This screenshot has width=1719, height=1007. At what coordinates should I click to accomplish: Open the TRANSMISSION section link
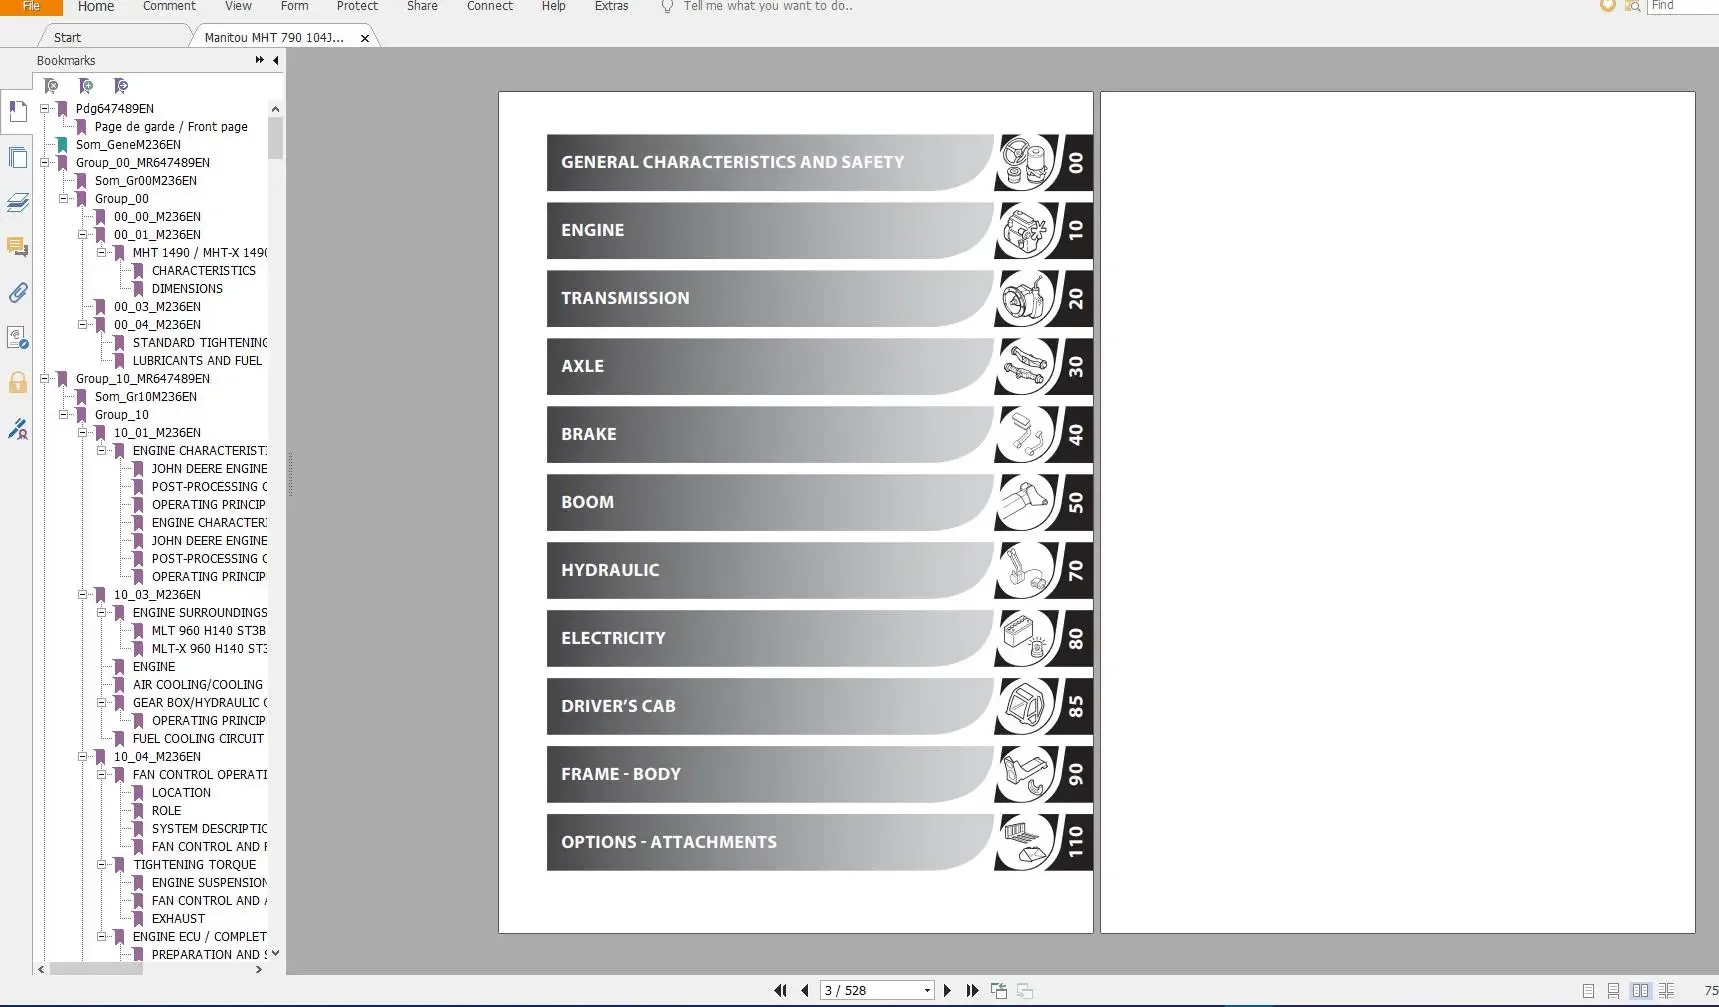[x=770, y=299]
